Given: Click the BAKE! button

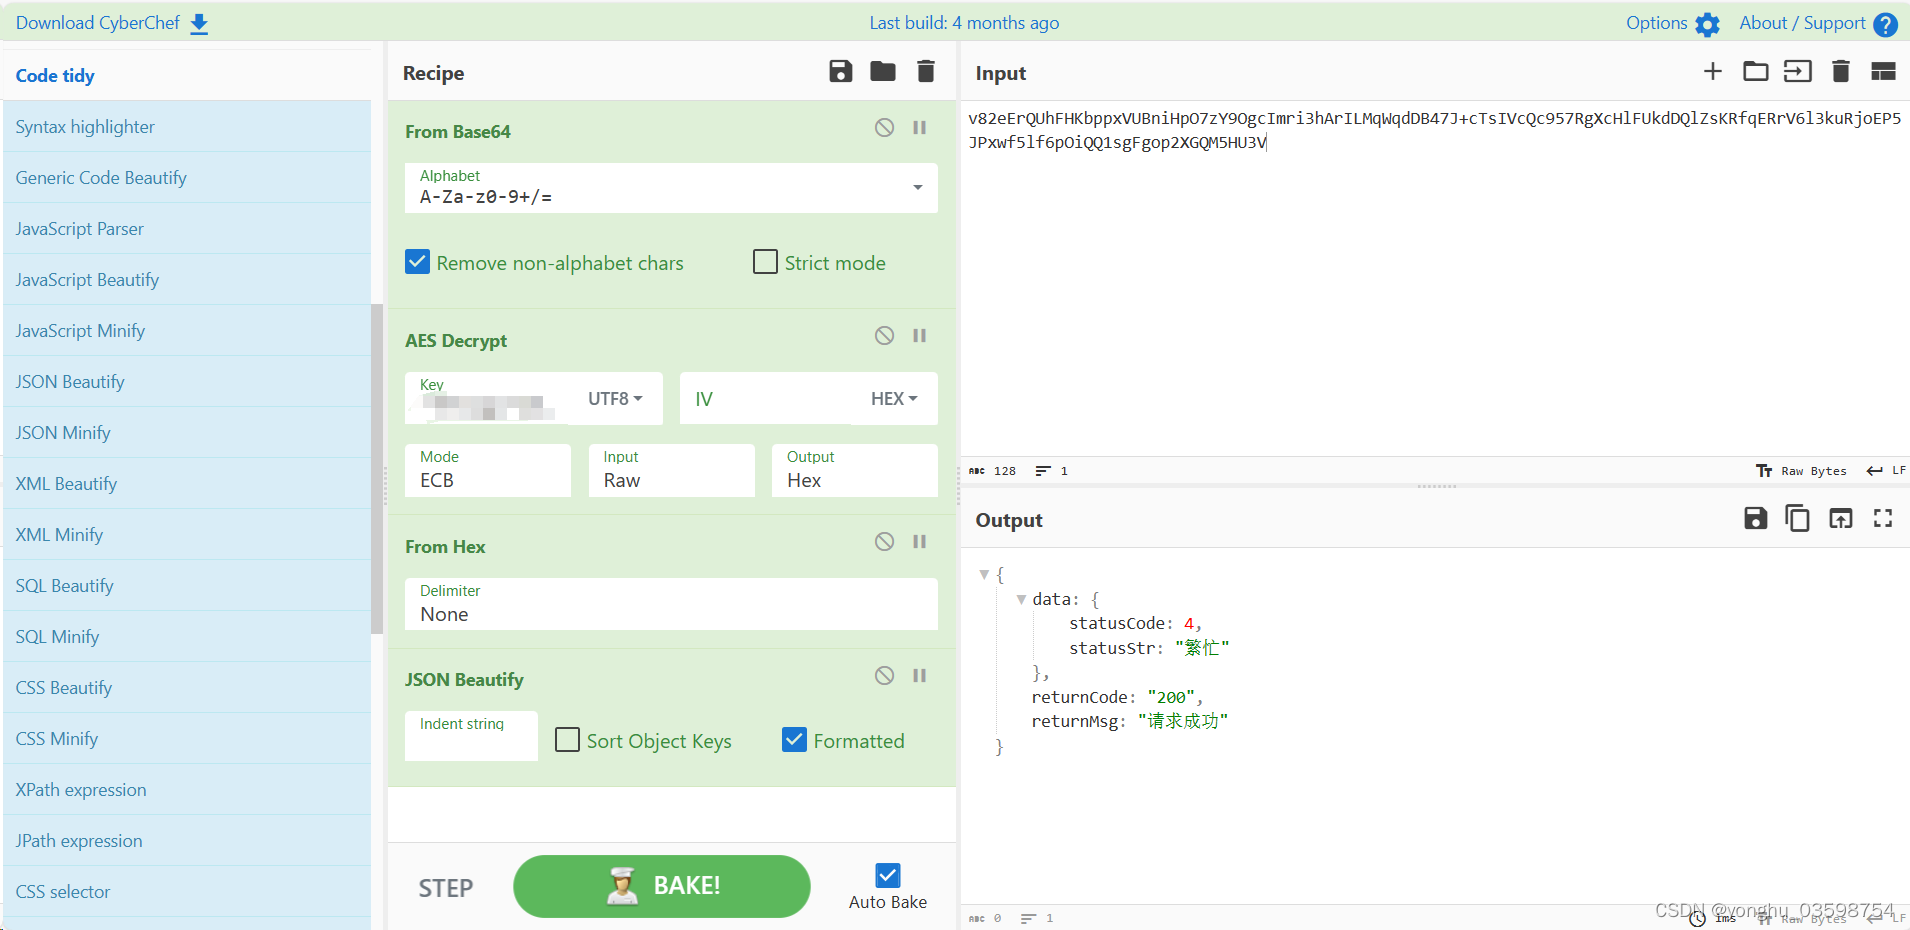Looking at the screenshot, I should [662, 886].
